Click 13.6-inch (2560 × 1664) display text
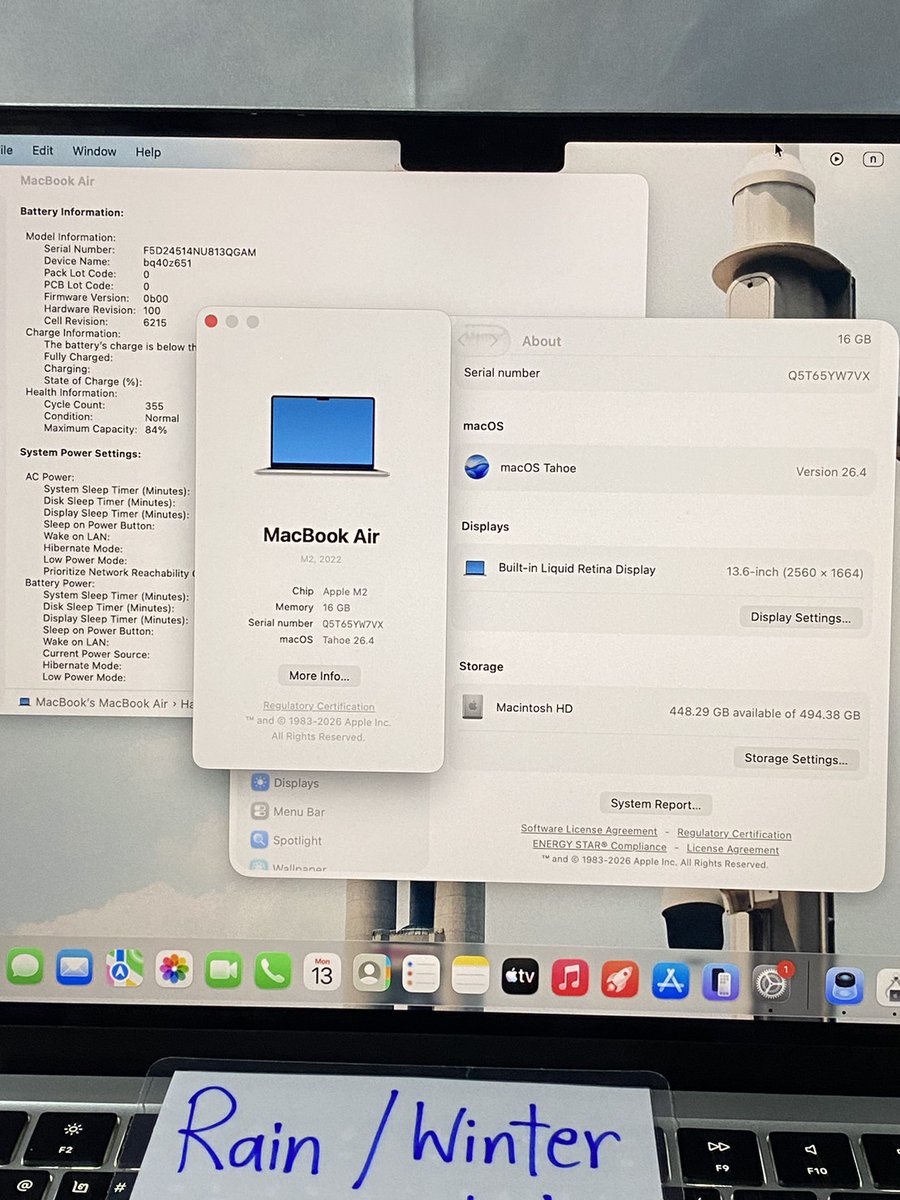Viewport: 900px width, 1200px height. 794,573
